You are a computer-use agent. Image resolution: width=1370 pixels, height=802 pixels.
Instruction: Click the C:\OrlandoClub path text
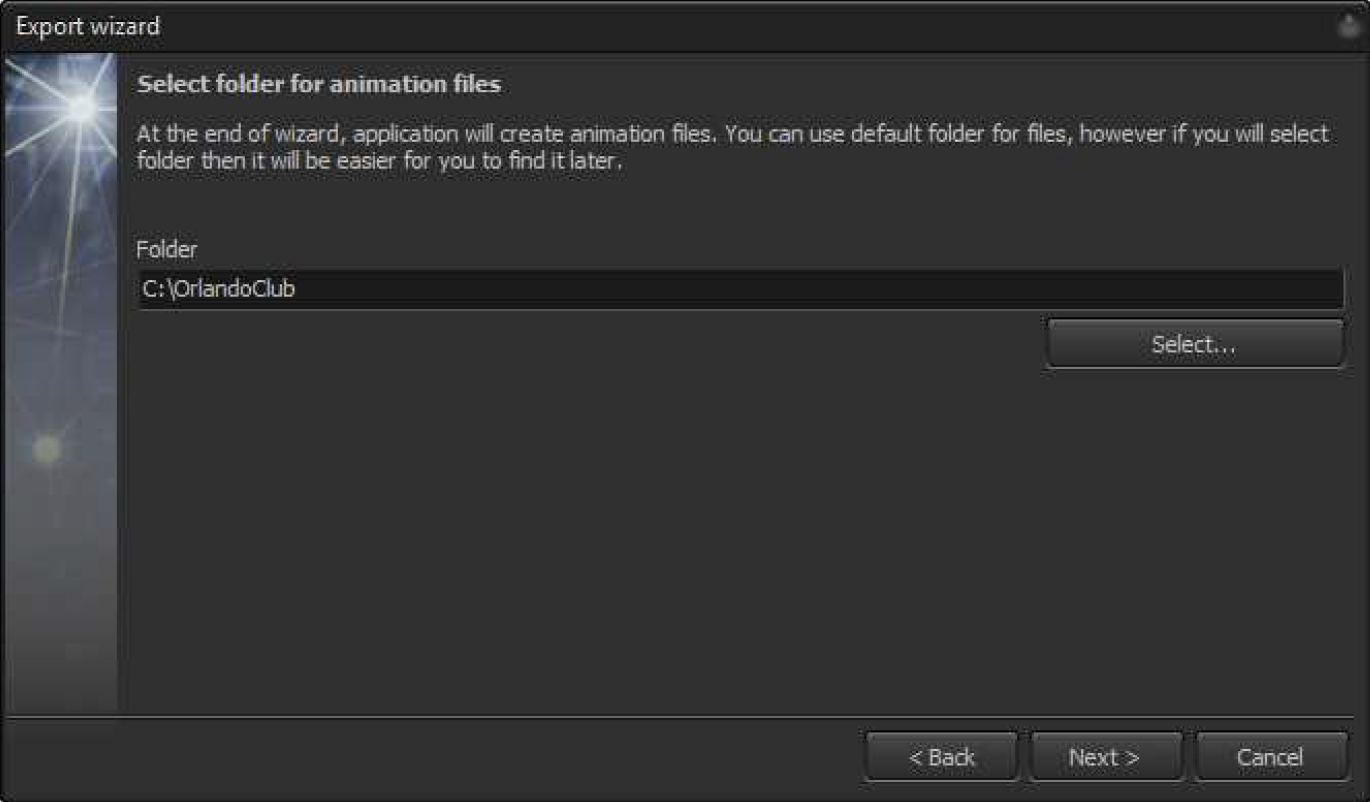click(x=219, y=289)
